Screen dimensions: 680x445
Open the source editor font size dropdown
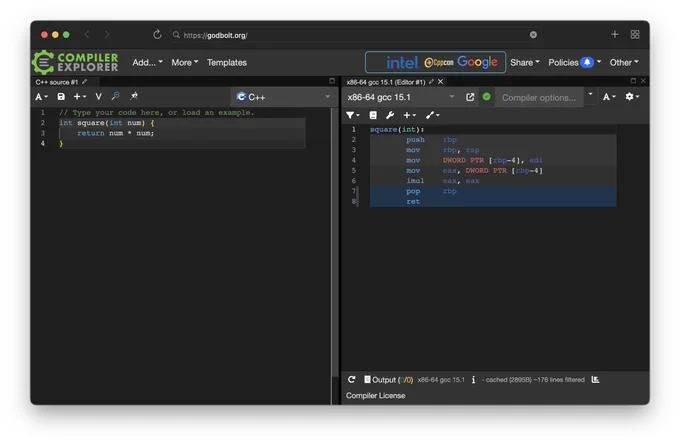tap(41, 97)
